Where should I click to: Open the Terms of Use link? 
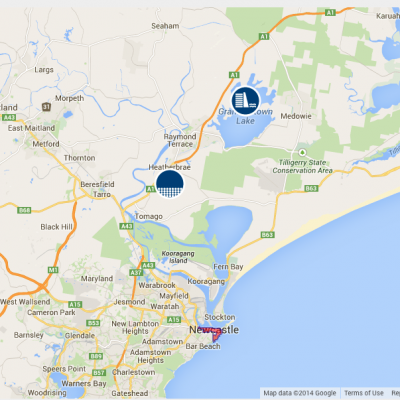tap(364, 393)
